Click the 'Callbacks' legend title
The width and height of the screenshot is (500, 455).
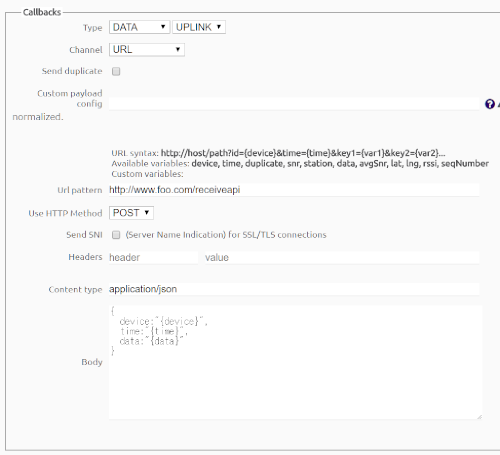coord(42,12)
